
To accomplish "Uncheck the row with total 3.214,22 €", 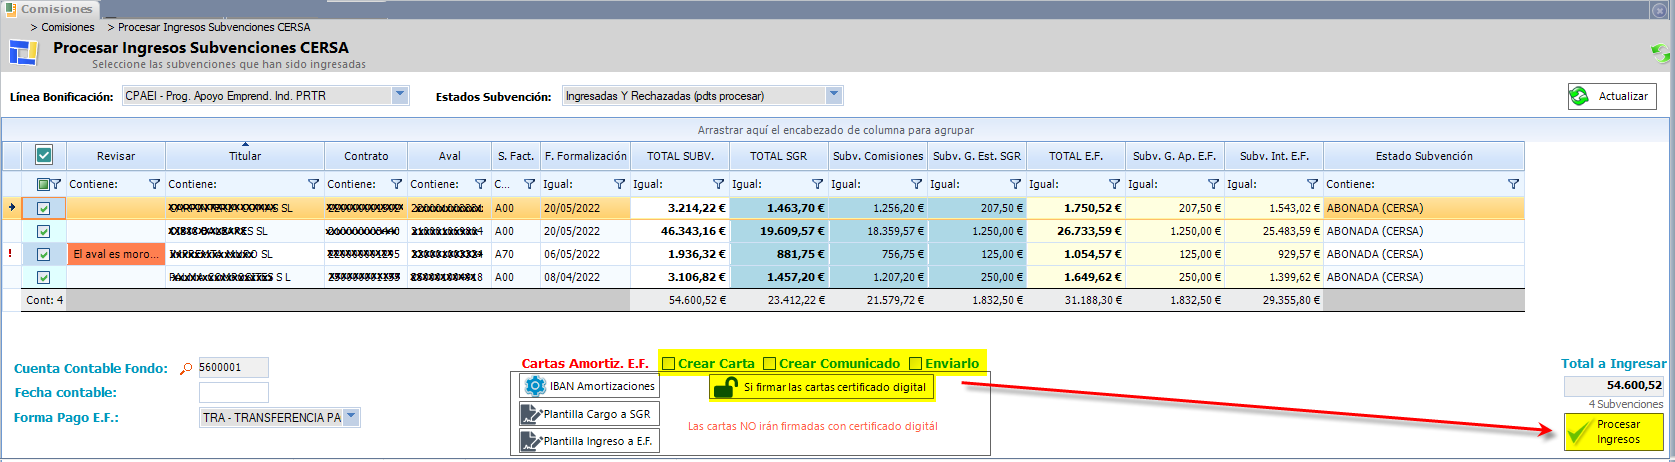I will [x=43, y=208].
